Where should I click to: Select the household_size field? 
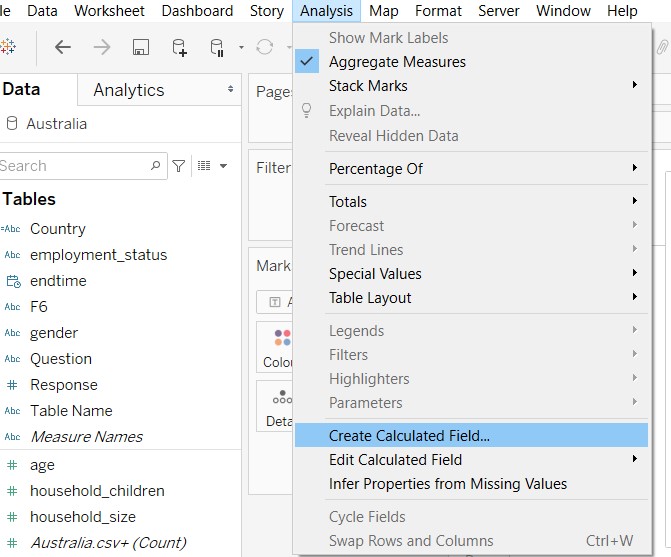point(83,517)
